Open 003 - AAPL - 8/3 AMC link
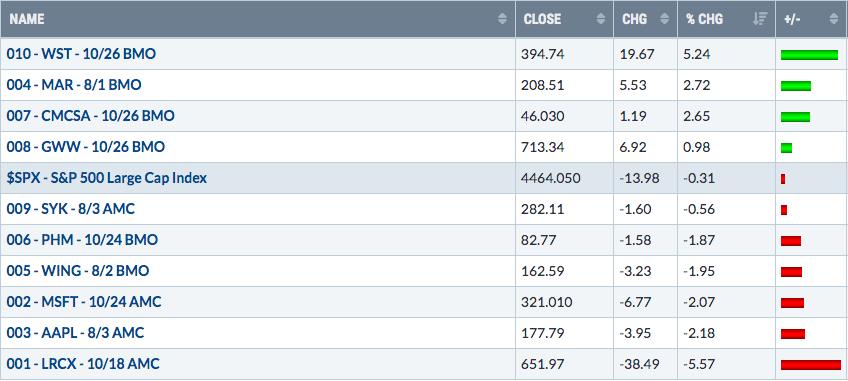Image resolution: width=848 pixels, height=381 pixels. coord(75,332)
